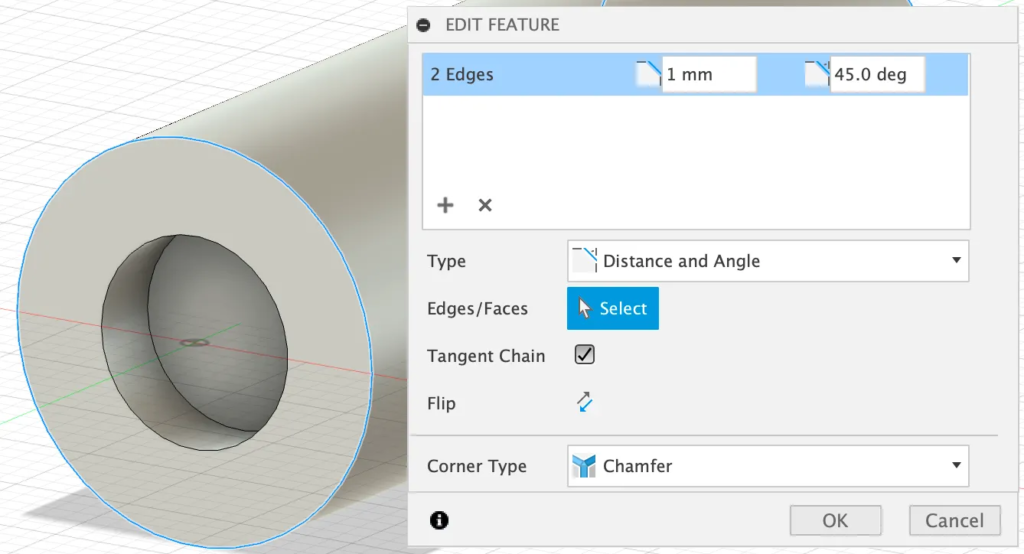Click the 1 mm distance input field

(708, 75)
